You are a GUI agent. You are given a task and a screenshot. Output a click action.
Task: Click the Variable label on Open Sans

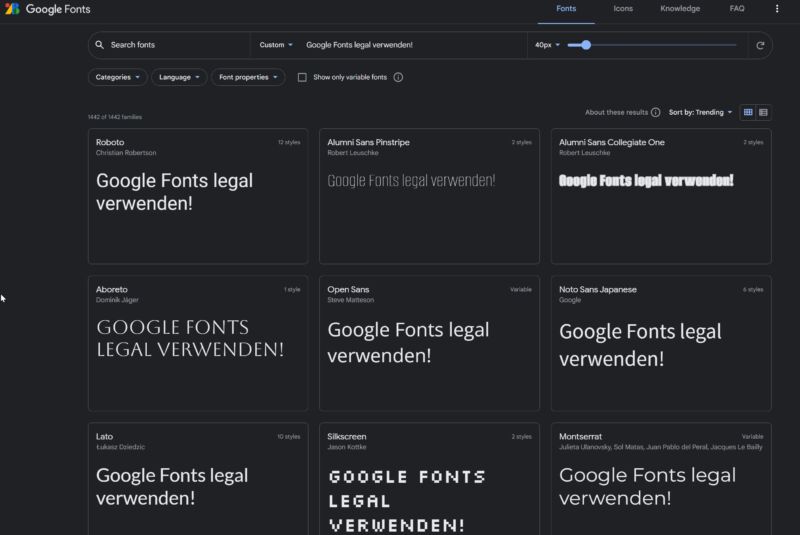pos(521,290)
